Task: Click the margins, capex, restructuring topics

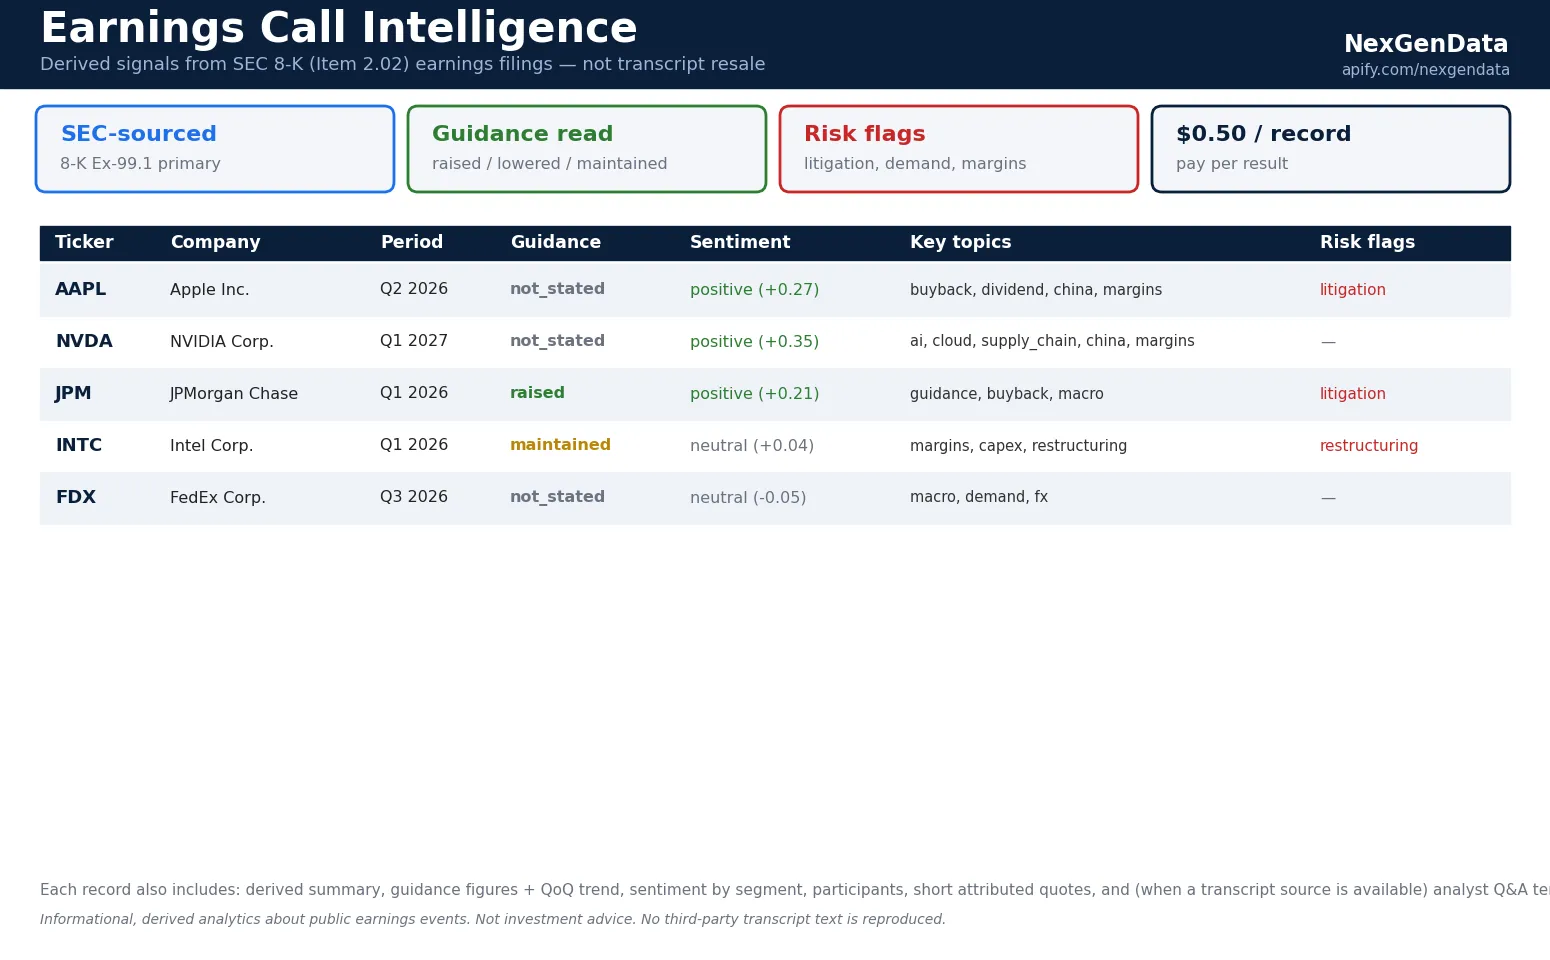Action: click(x=1018, y=445)
